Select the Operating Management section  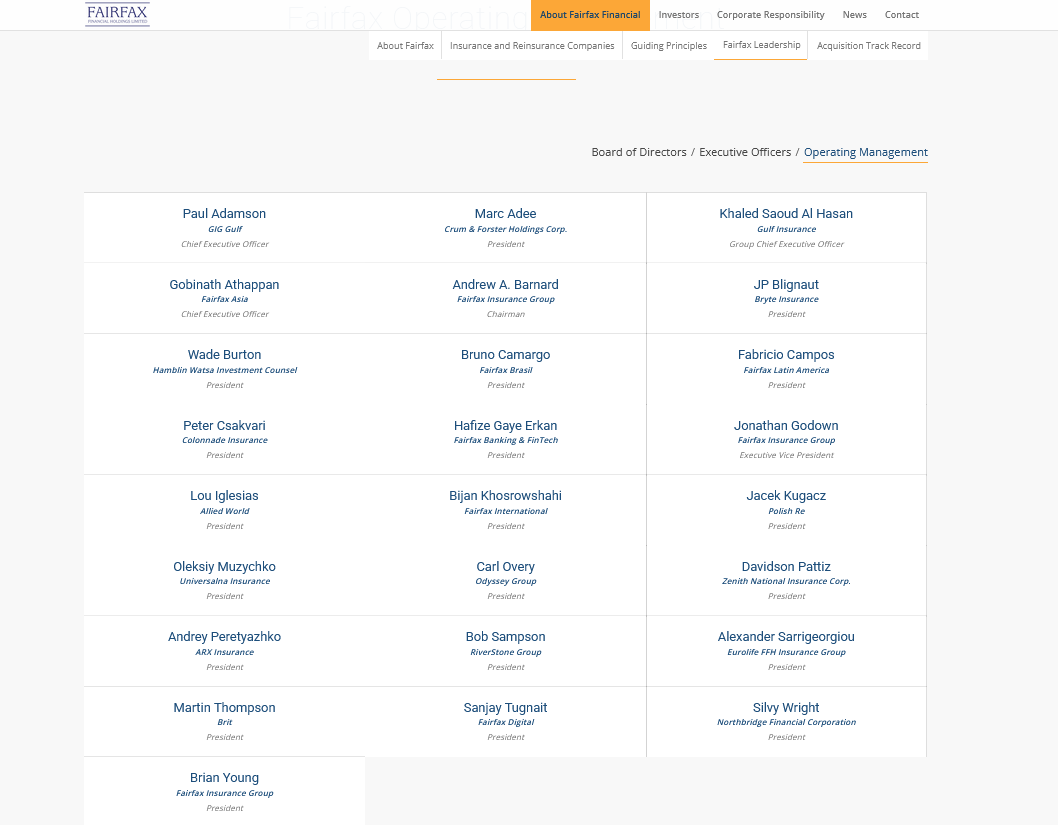(865, 152)
